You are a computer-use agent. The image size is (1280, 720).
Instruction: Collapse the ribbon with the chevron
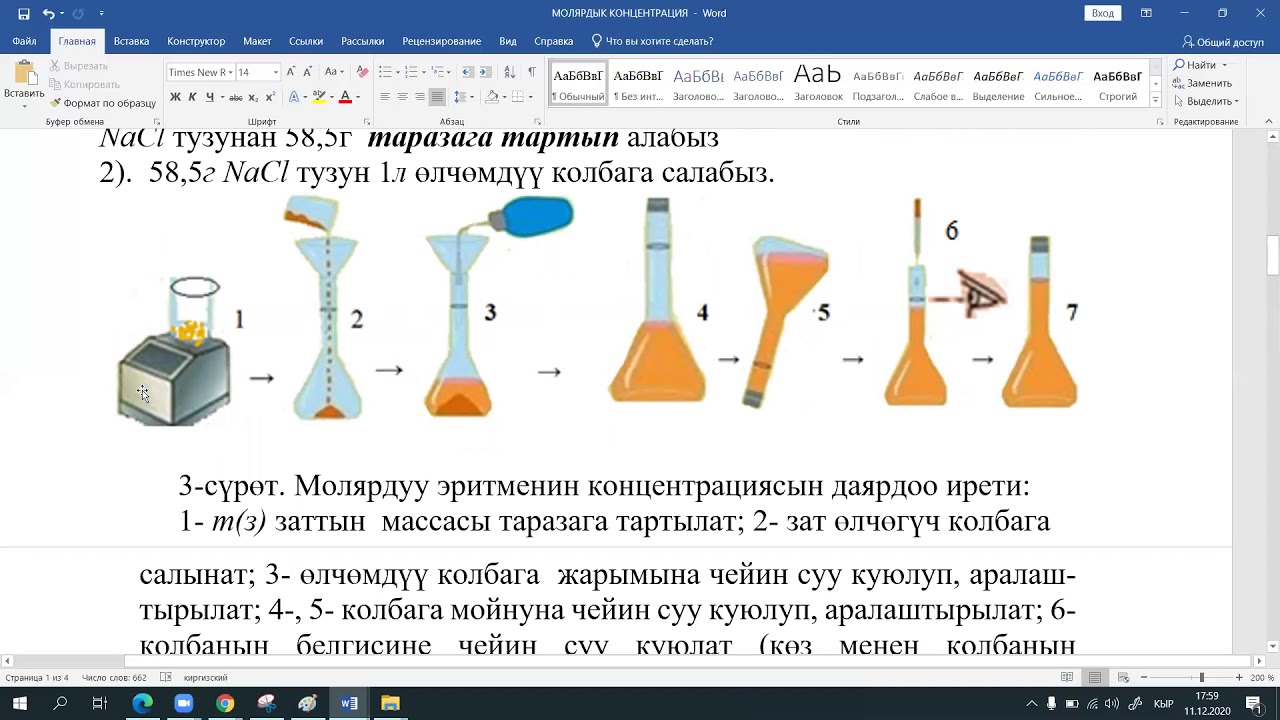pyautogui.click(x=1268, y=121)
